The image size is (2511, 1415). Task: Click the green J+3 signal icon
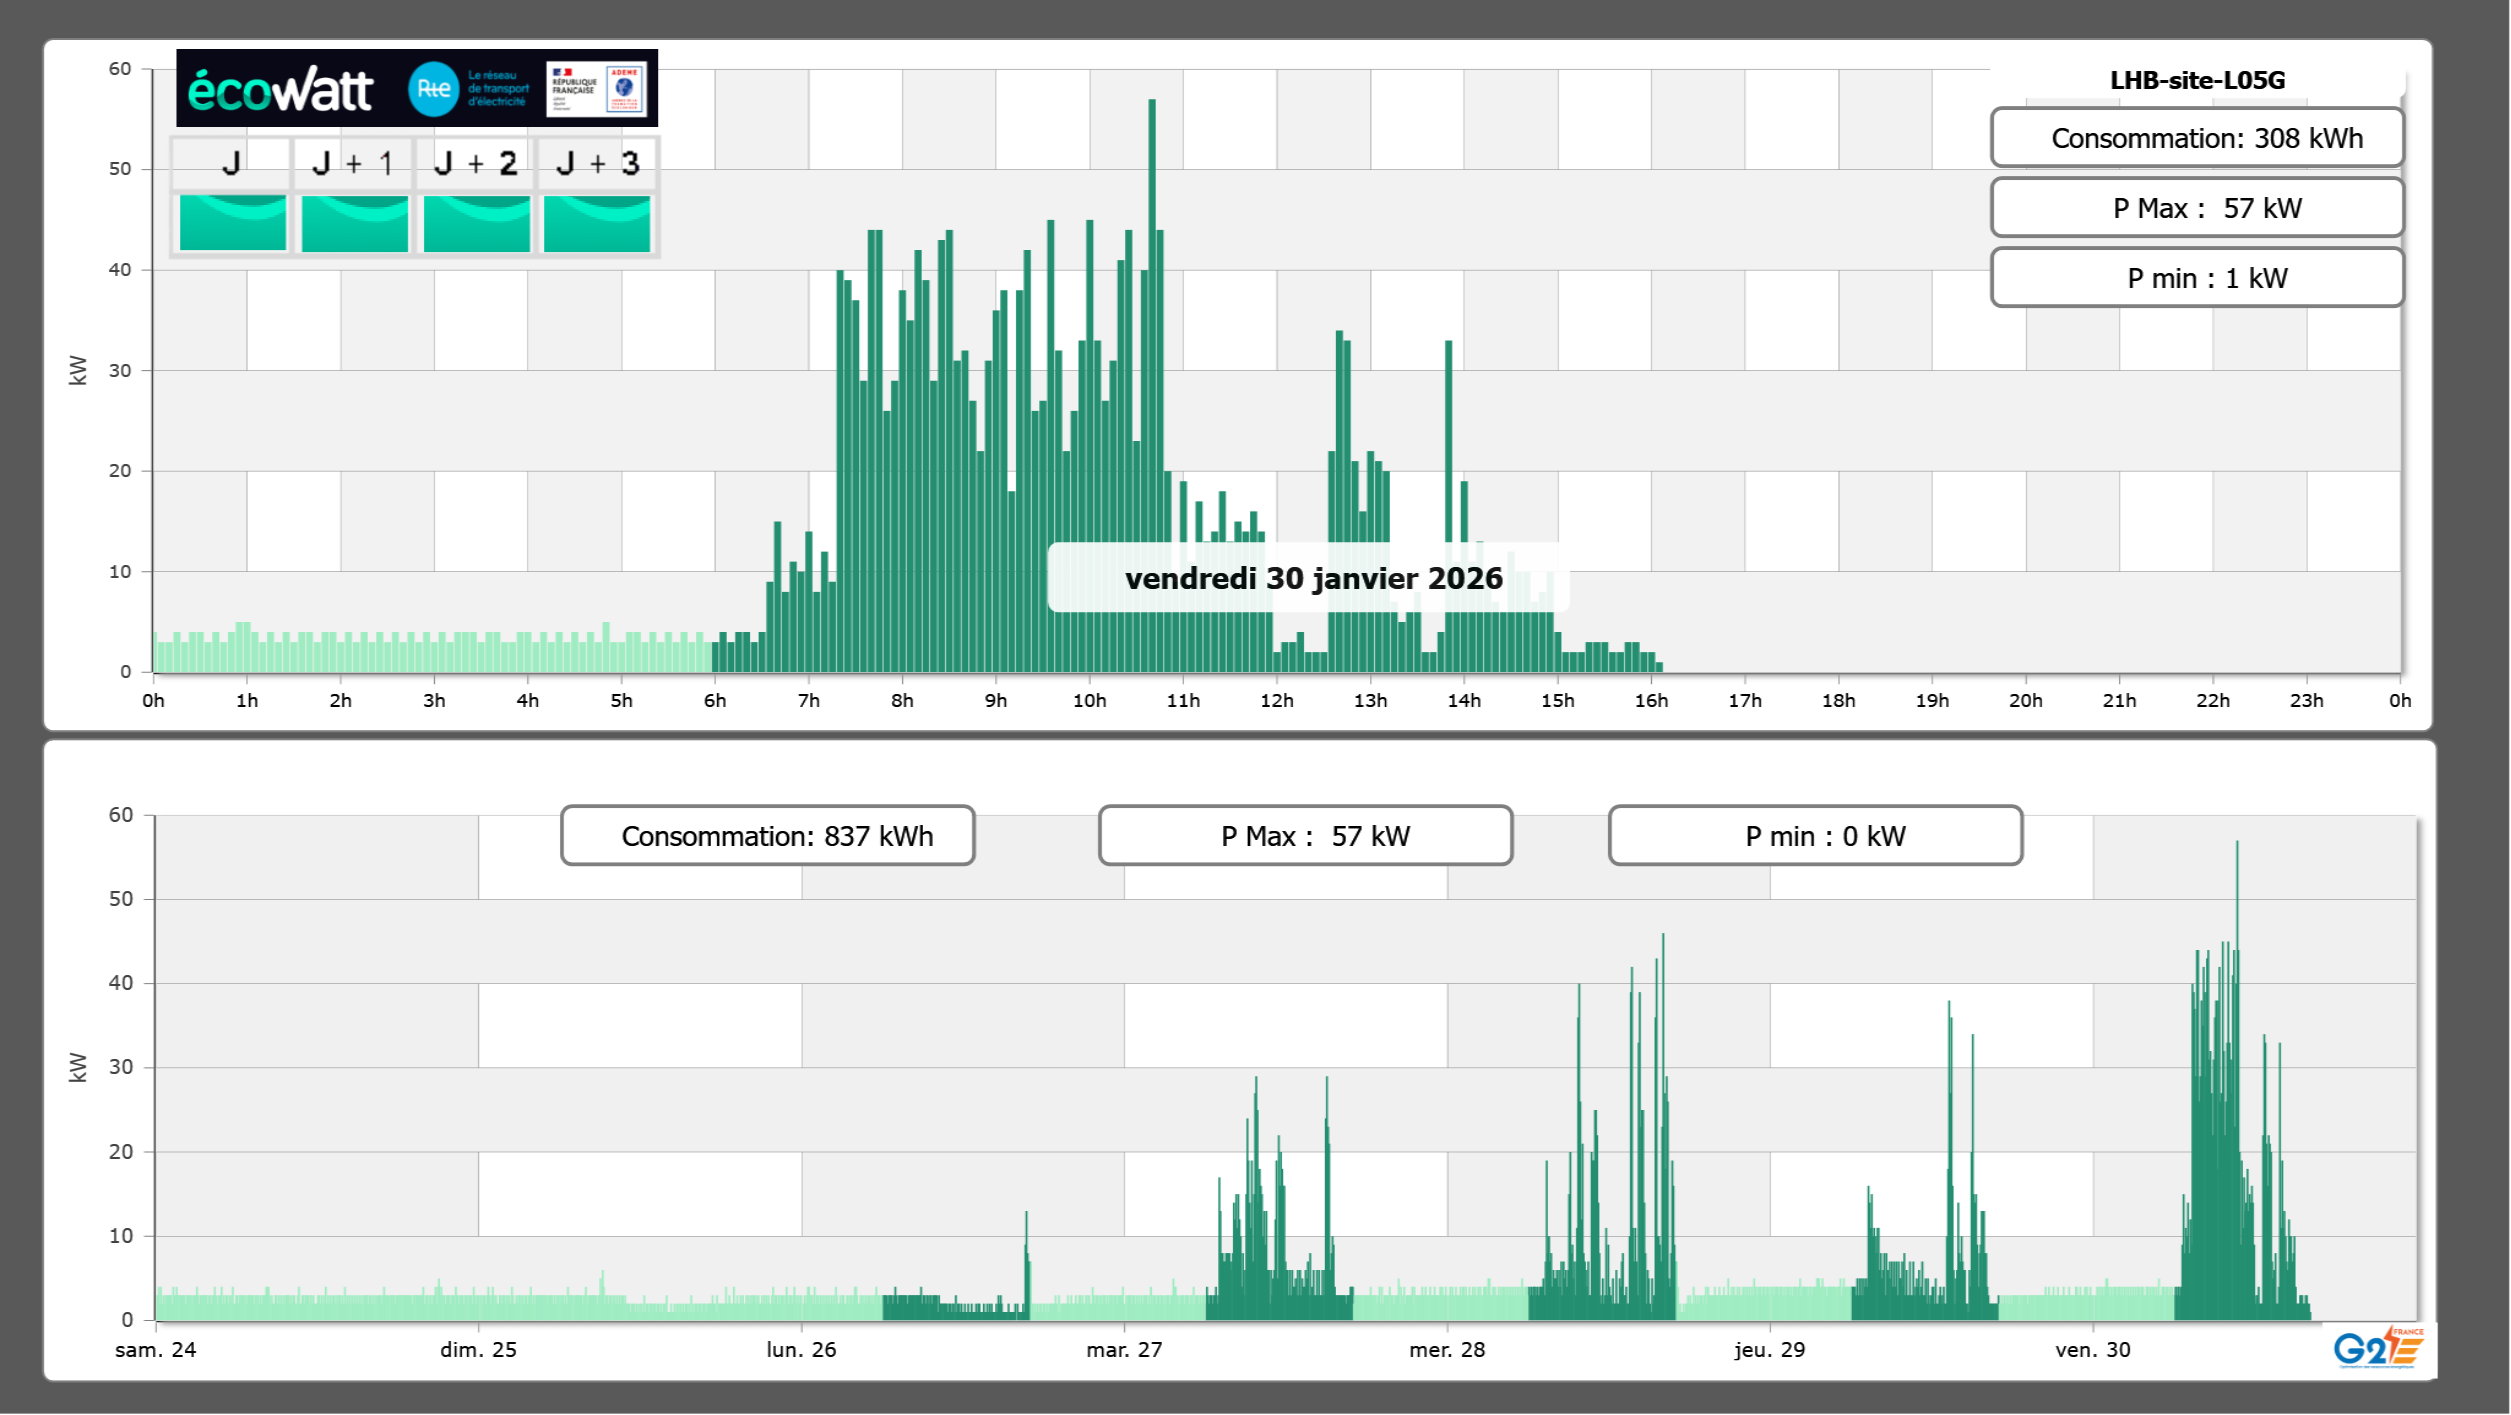pos(597,222)
